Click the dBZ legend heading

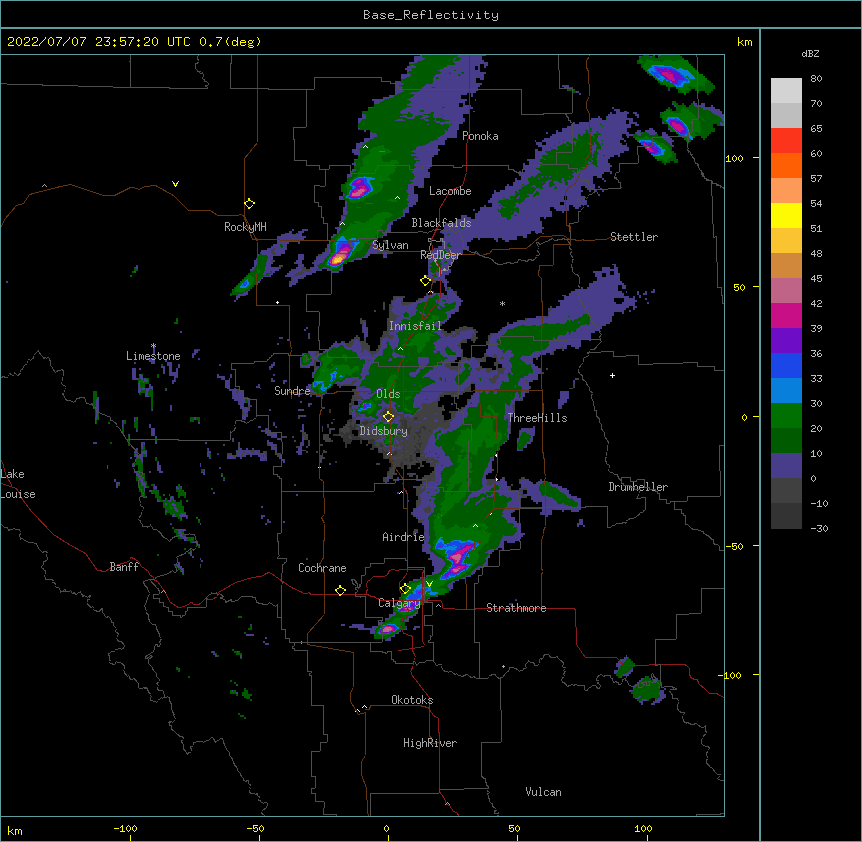(810, 53)
